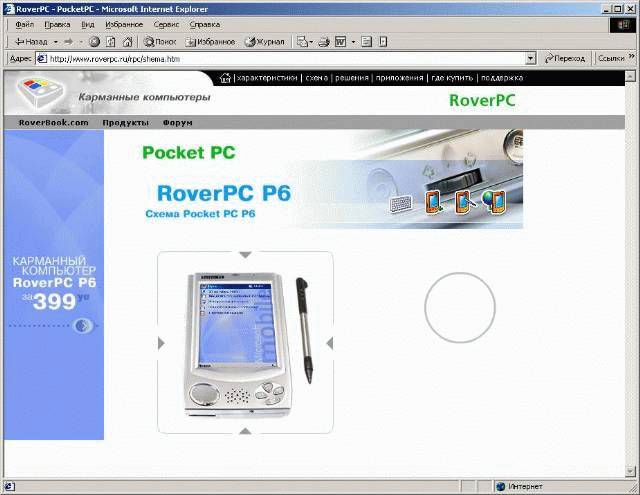640x495 pixels.
Task: Click the first orange PDA icon in banner
Action: point(434,202)
